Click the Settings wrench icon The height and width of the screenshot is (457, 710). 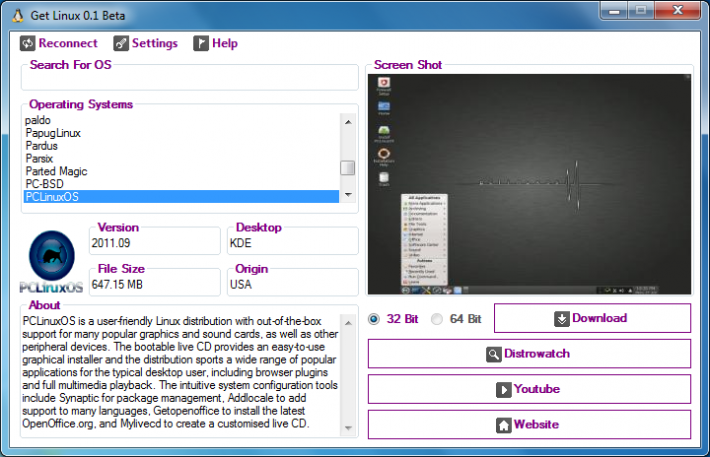click(x=121, y=43)
